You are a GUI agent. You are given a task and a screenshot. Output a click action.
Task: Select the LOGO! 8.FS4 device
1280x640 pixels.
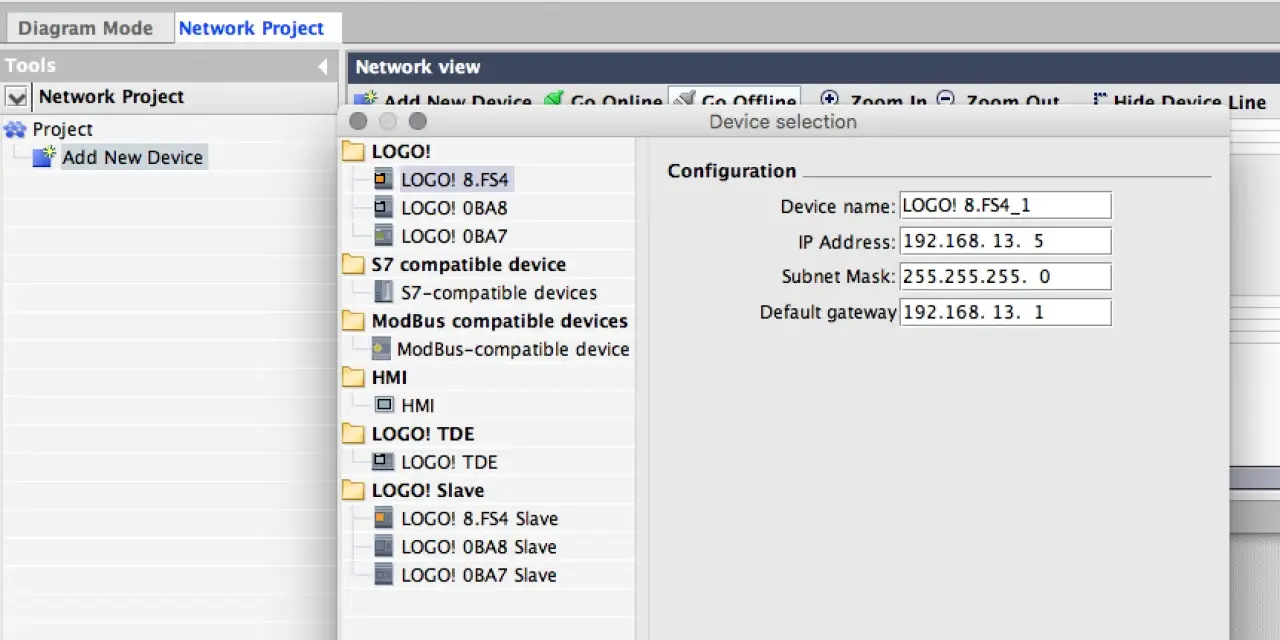click(x=456, y=180)
